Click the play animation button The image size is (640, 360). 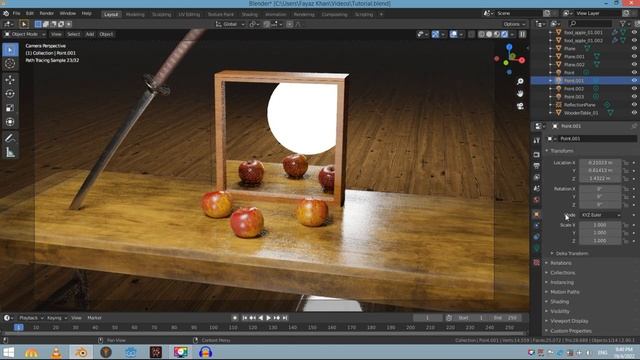(x=269, y=318)
